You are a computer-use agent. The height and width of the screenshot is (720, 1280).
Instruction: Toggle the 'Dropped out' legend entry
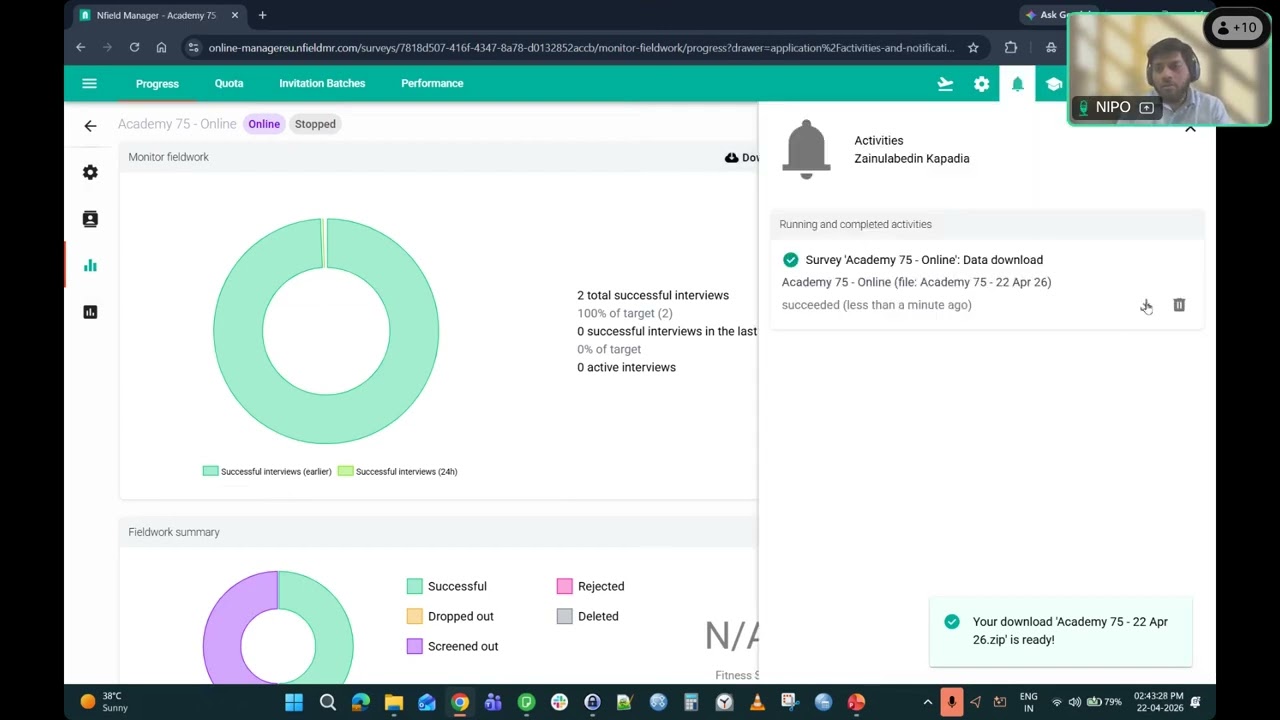coord(452,616)
